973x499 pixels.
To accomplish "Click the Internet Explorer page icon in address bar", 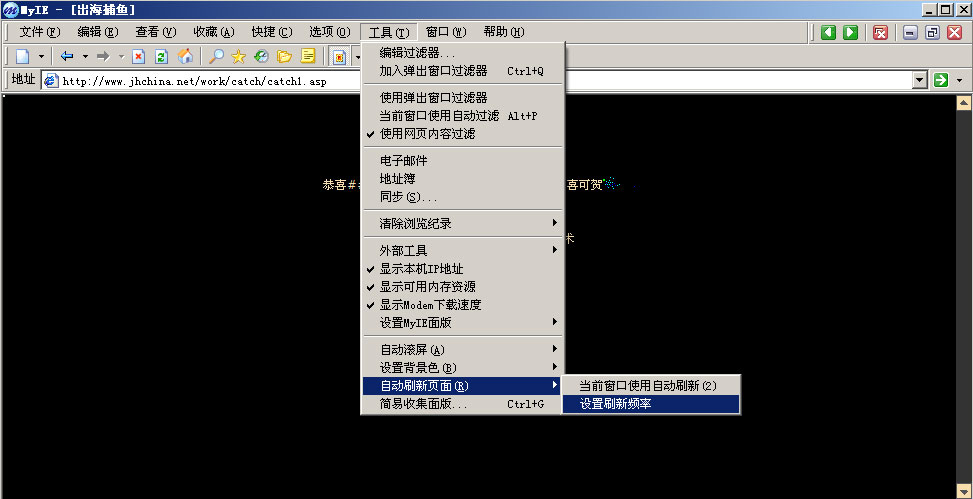I will click(x=52, y=81).
